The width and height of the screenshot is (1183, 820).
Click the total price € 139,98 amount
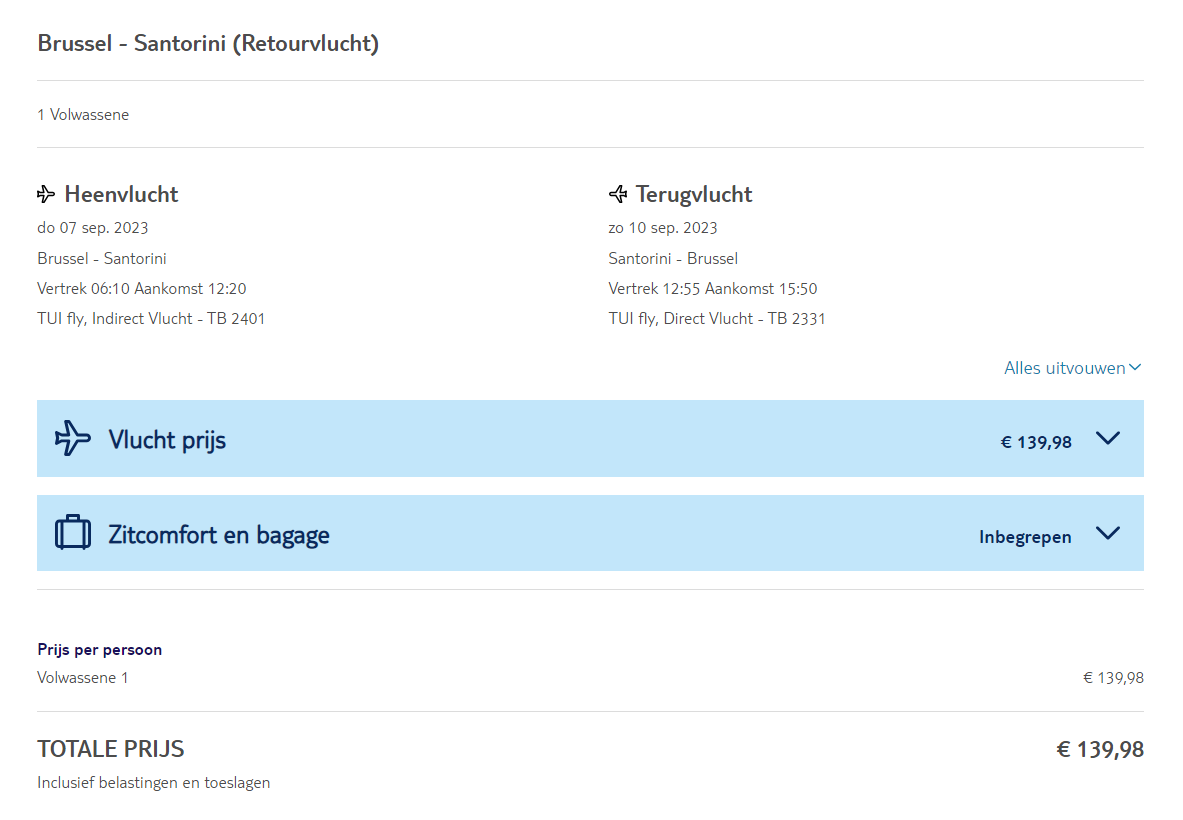click(x=1100, y=749)
